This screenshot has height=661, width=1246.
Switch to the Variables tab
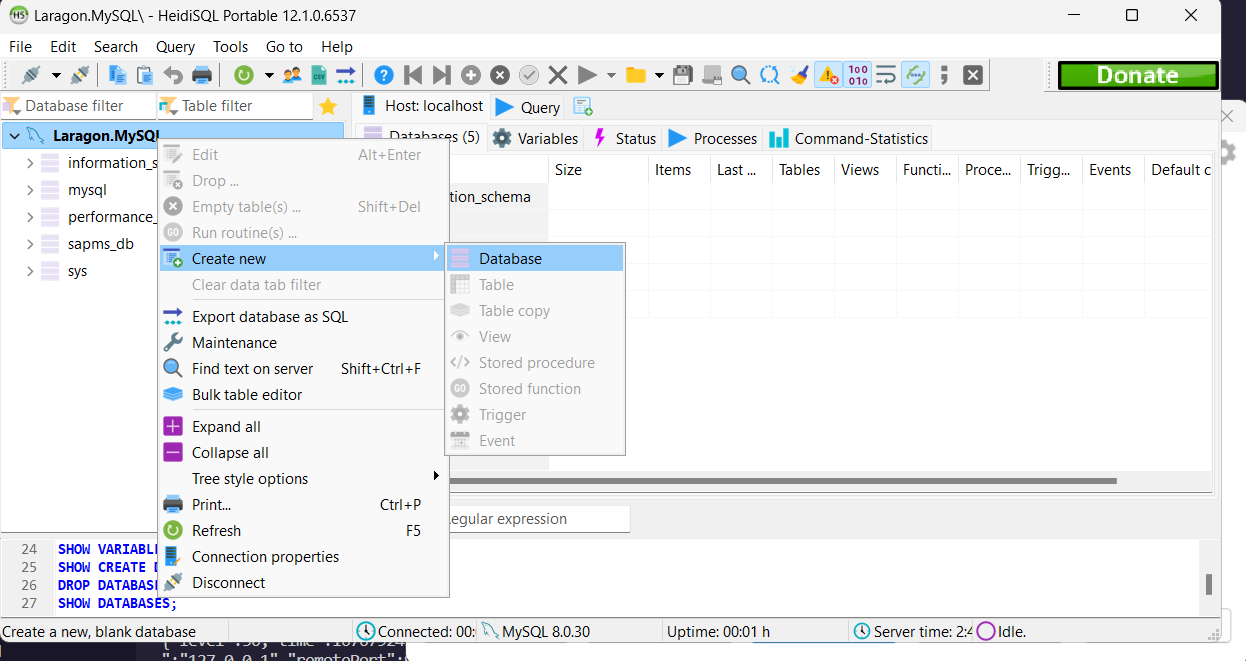pos(535,139)
